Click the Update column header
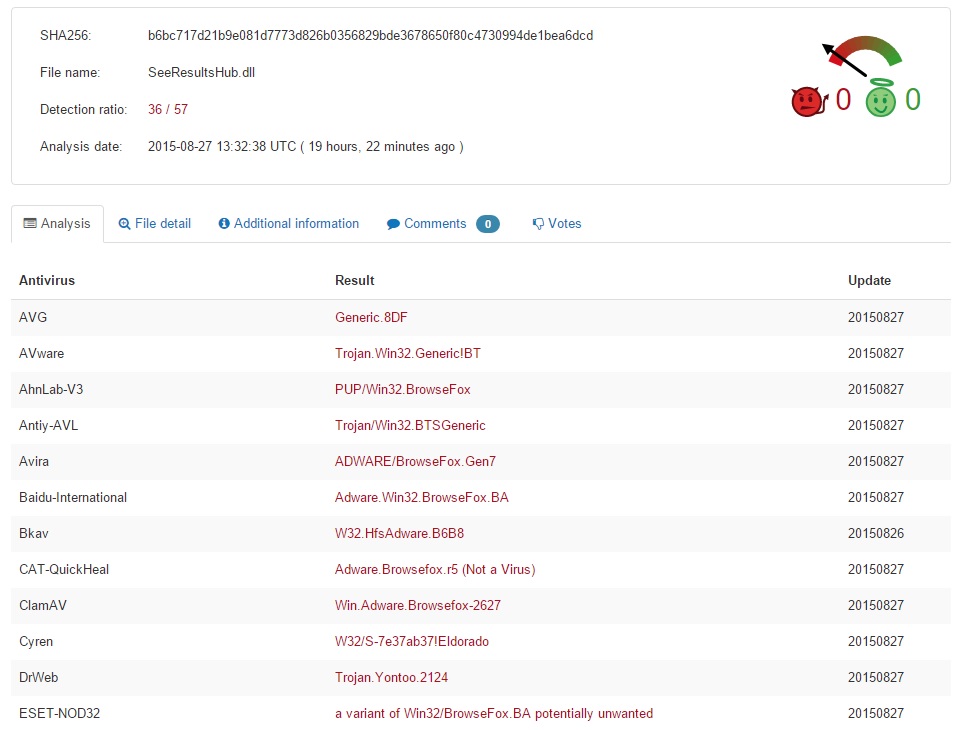Screen dimensions: 974x730 869,280
